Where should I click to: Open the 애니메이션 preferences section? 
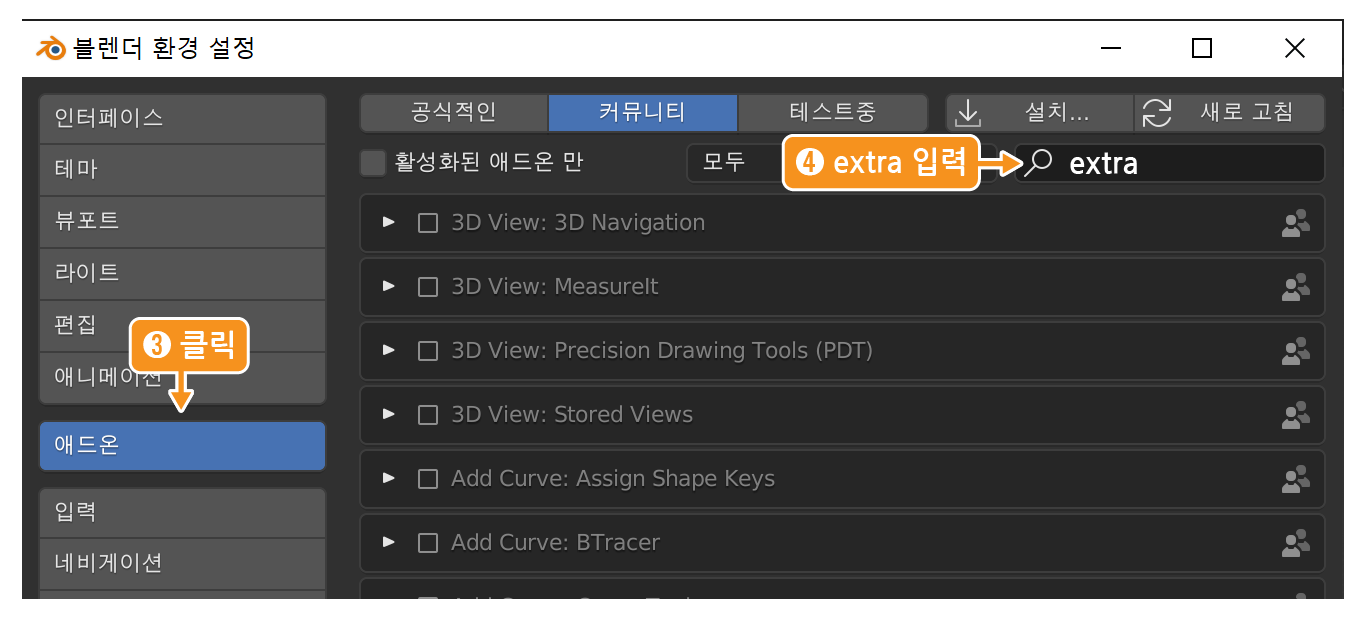pyautogui.click(x=182, y=378)
